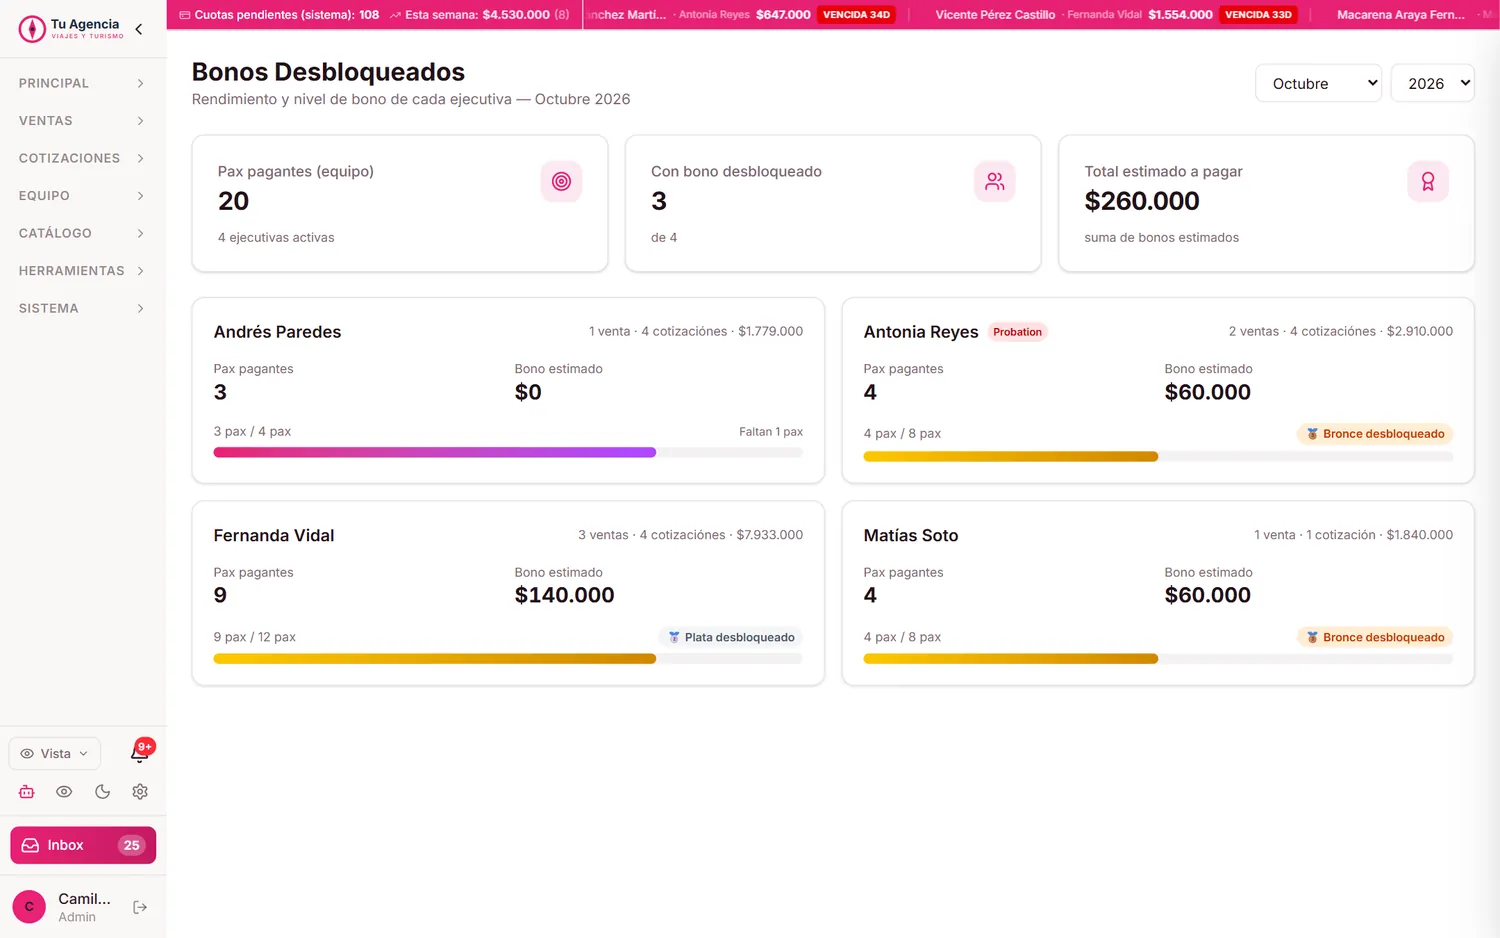Click the Matías Soto card title
The width and height of the screenshot is (1500, 938).
click(x=911, y=535)
